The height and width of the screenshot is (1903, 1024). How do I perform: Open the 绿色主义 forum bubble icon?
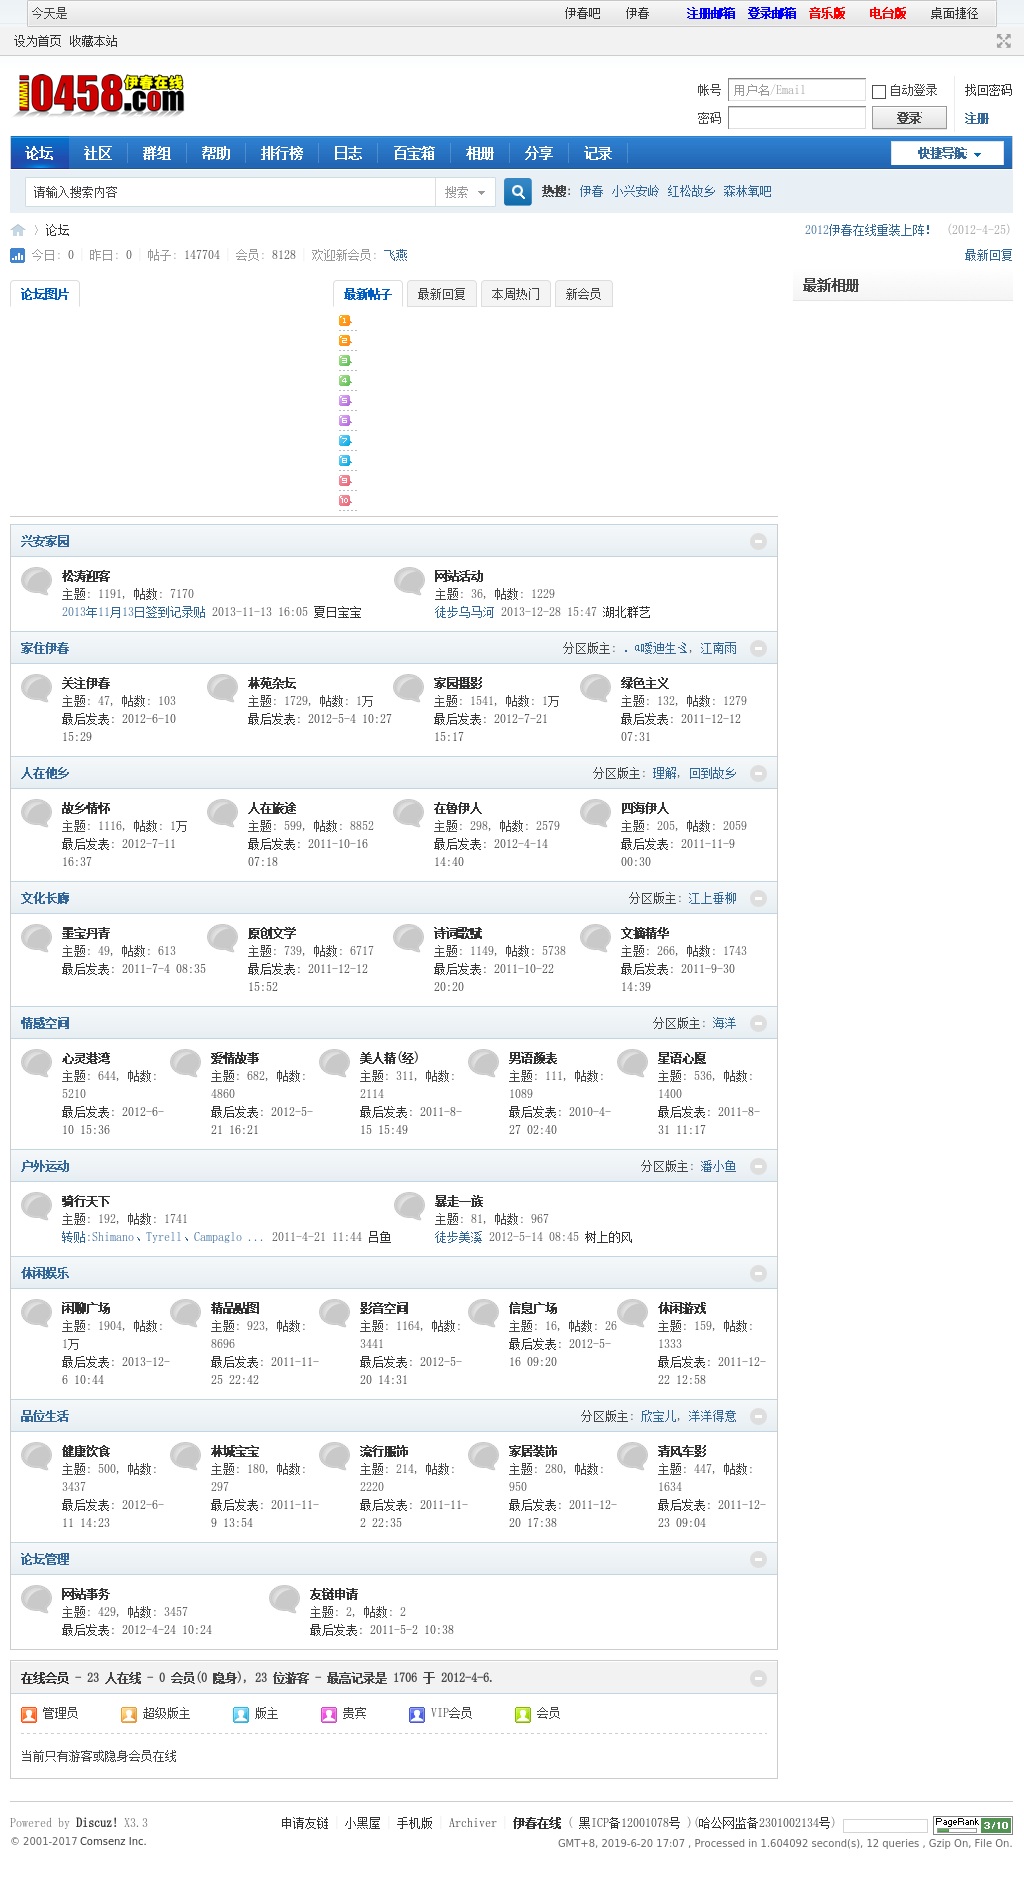tap(596, 687)
